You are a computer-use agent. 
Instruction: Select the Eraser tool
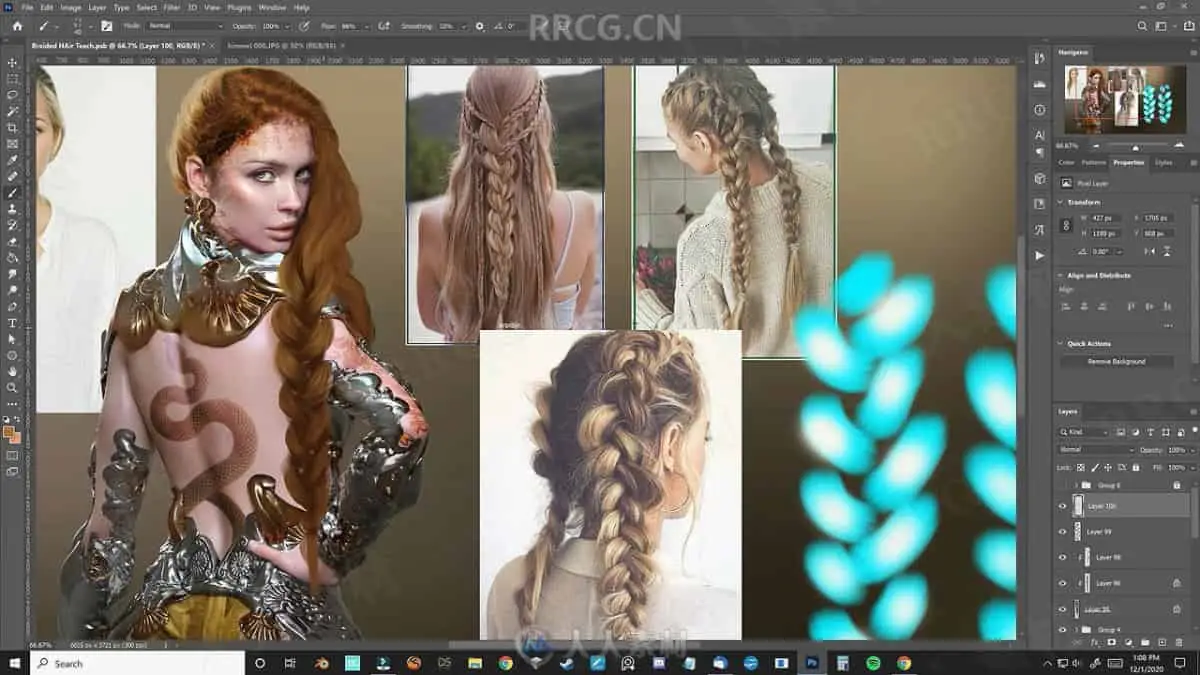click(13, 241)
